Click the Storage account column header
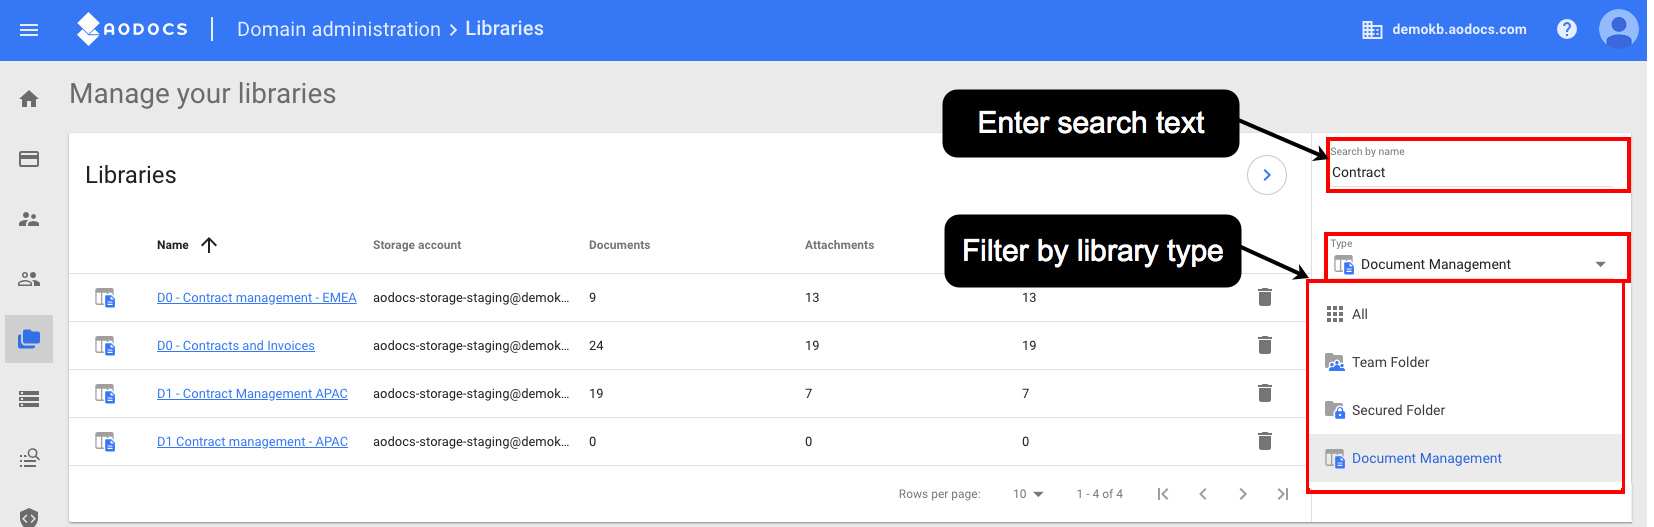 417,245
